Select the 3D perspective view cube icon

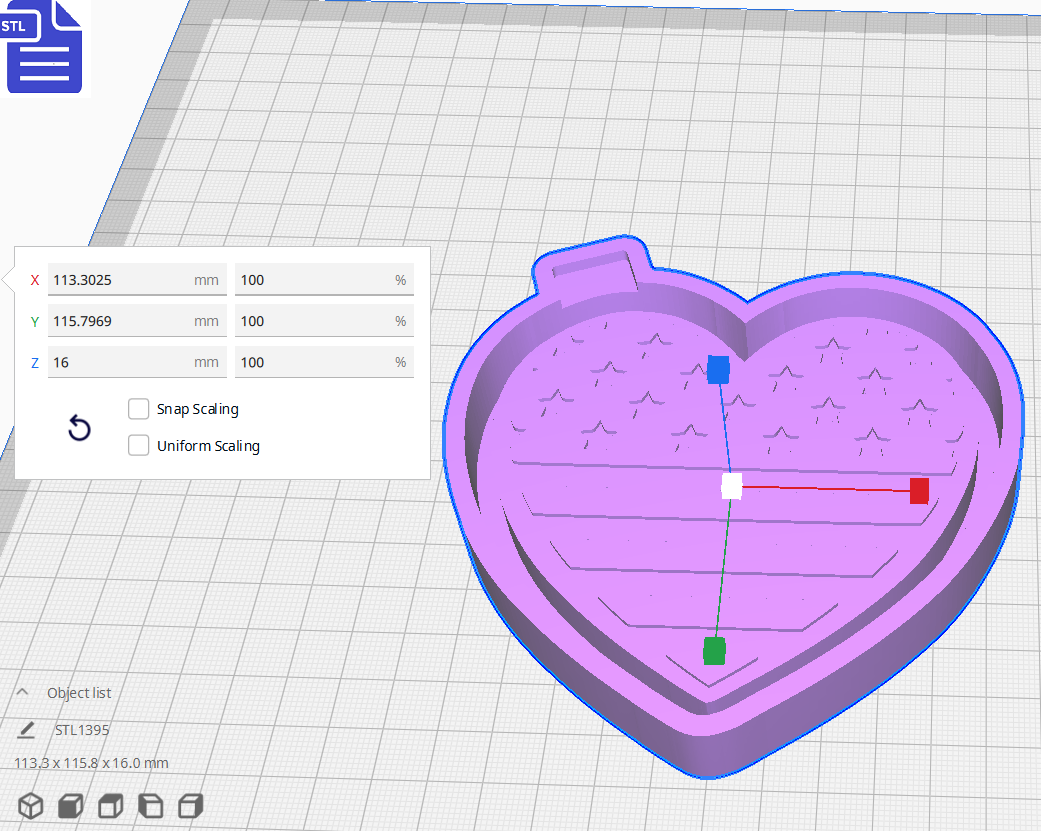[31, 806]
